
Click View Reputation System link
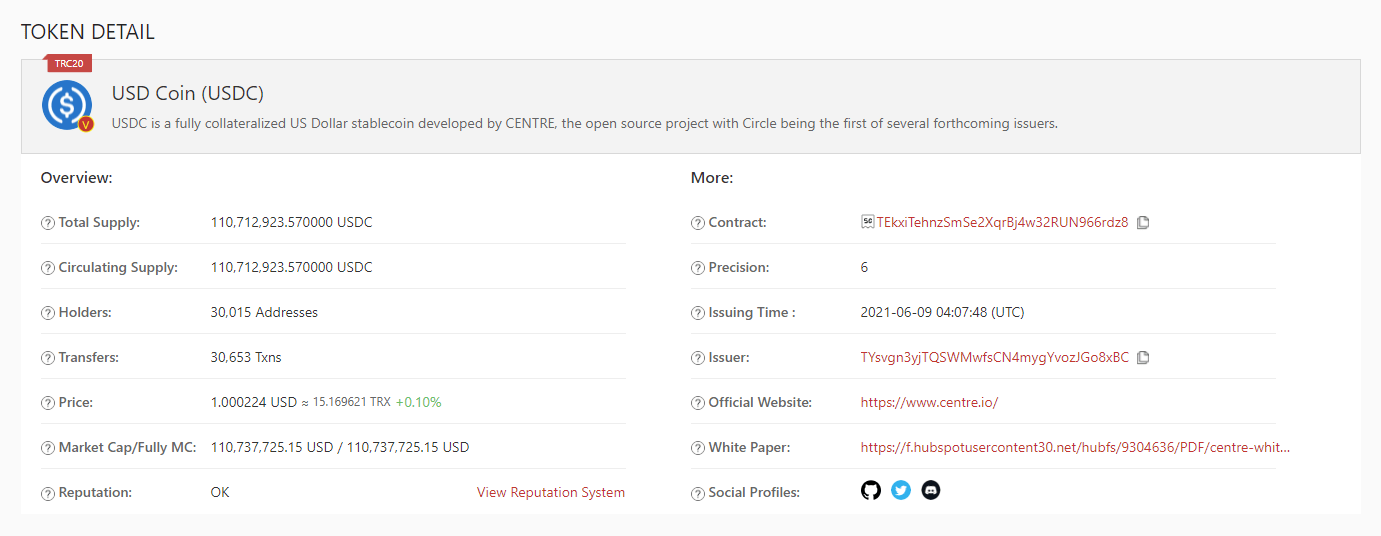(x=551, y=492)
